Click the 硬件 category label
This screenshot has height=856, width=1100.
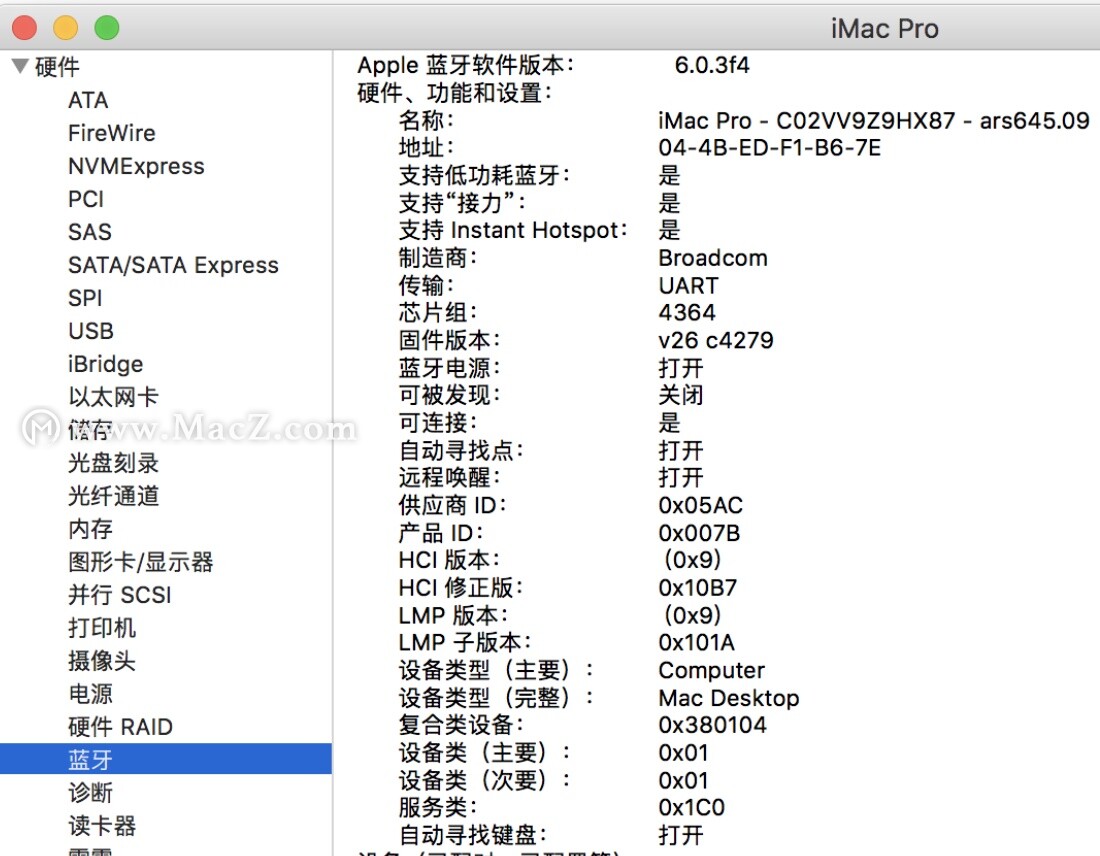[58, 67]
